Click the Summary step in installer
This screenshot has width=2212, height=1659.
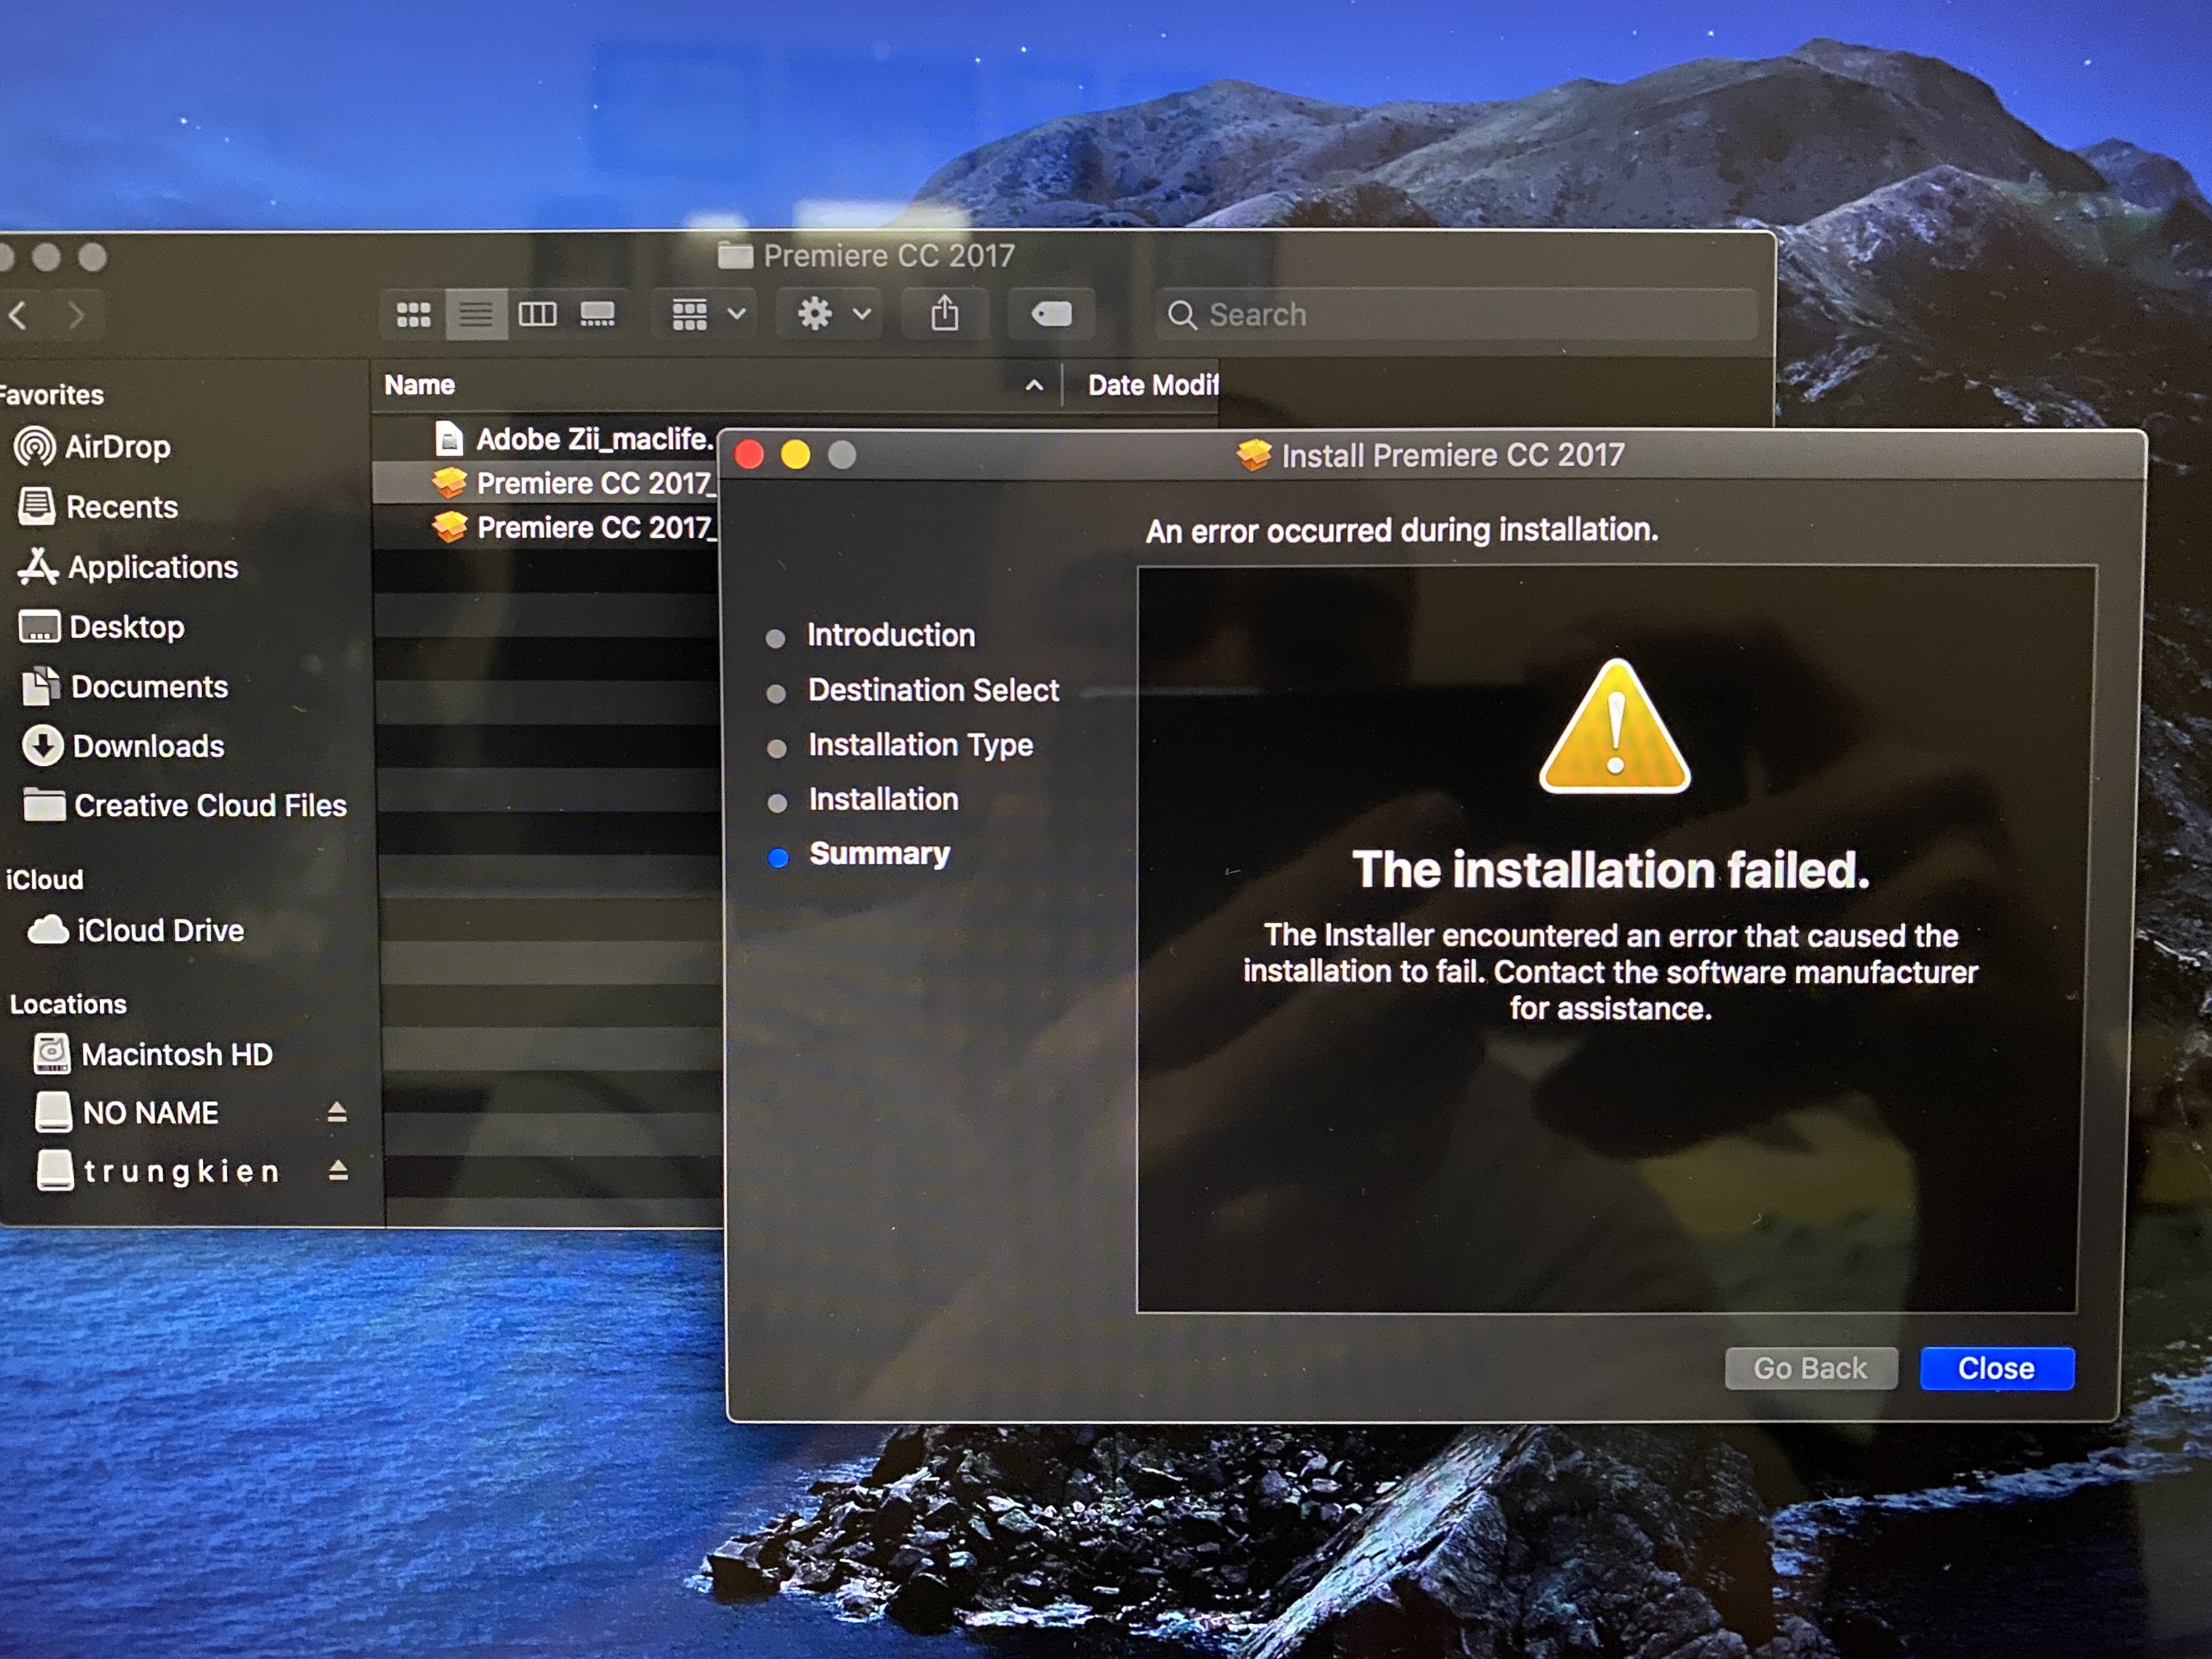pyautogui.click(x=879, y=854)
